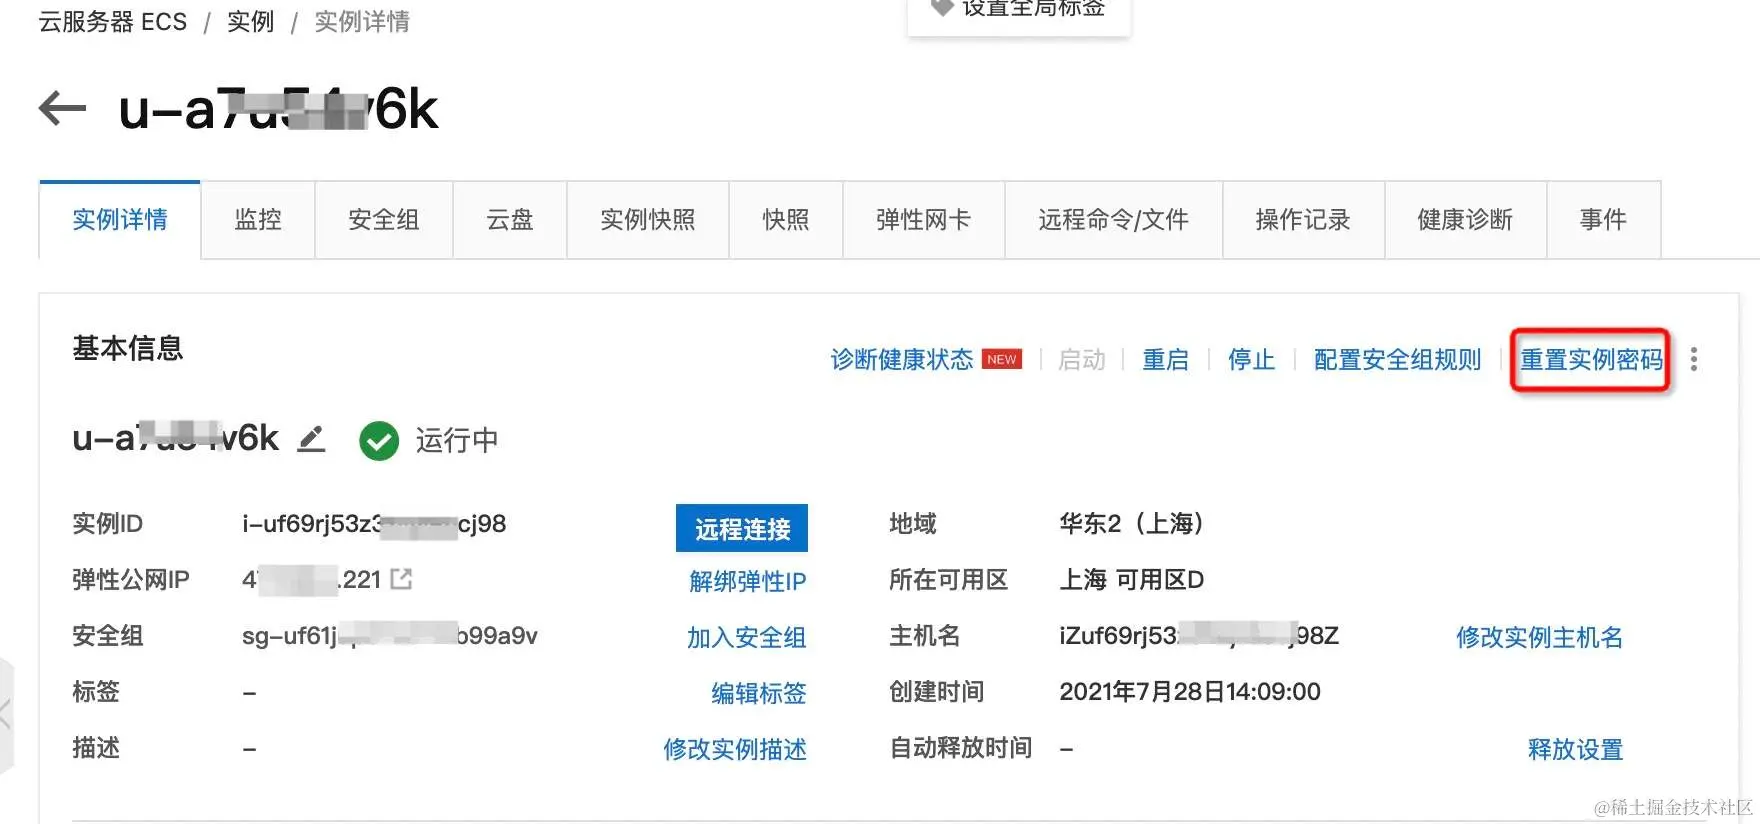Screen dimensions: 1760x824
Task: Click the back arrow beside instance name
Action: [62, 108]
